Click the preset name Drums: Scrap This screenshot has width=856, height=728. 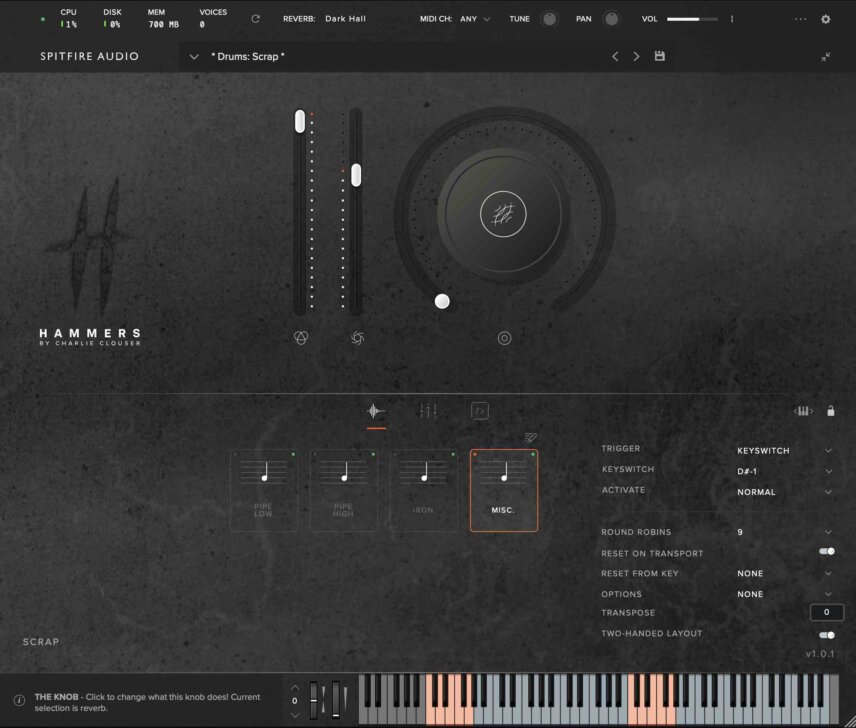click(x=248, y=57)
